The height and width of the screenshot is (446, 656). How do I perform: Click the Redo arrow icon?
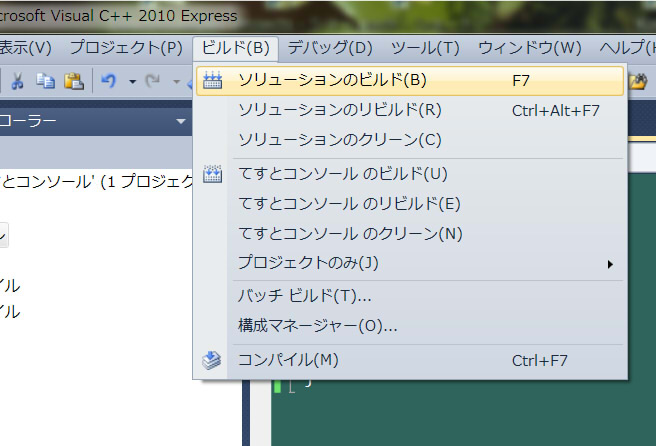(153, 80)
